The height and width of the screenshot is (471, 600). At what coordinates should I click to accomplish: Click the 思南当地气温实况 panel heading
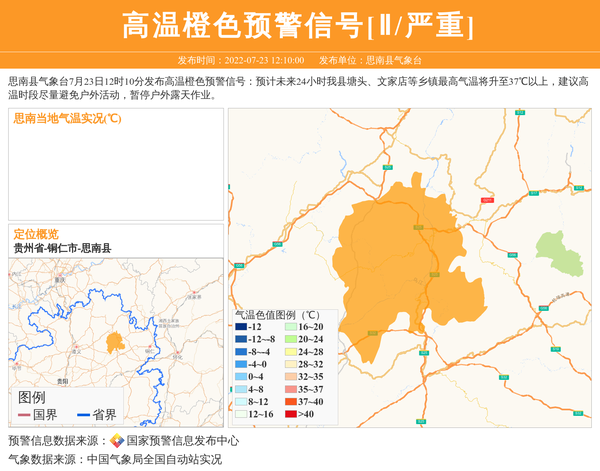click(67, 118)
